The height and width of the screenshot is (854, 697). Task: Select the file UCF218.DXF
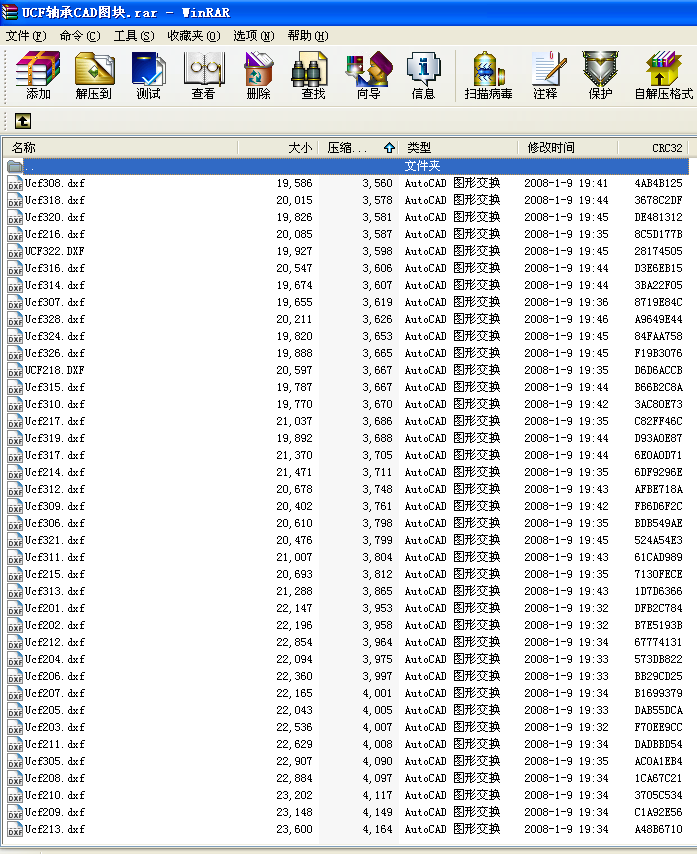coord(55,370)
